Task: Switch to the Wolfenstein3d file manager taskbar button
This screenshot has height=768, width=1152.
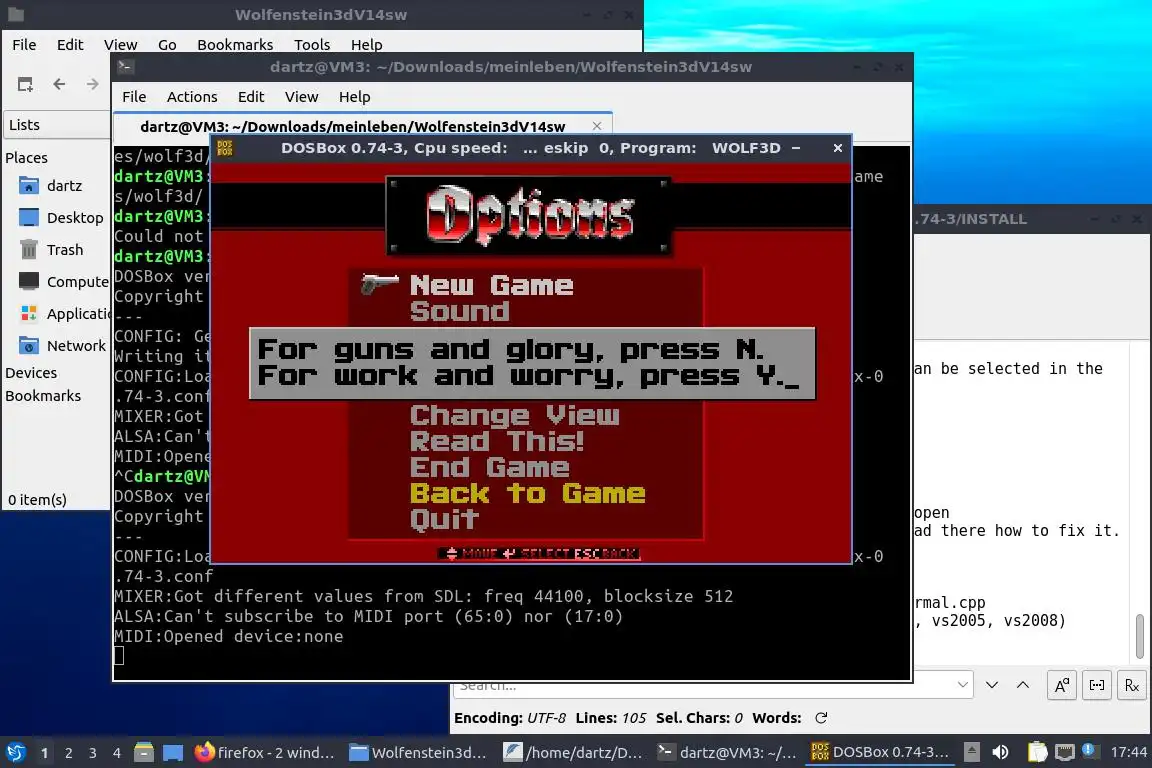Action: coord(418,752)
